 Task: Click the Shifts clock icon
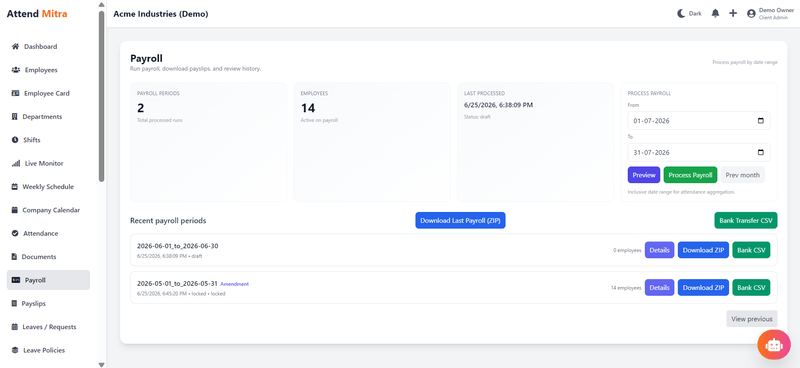point(15,140)
